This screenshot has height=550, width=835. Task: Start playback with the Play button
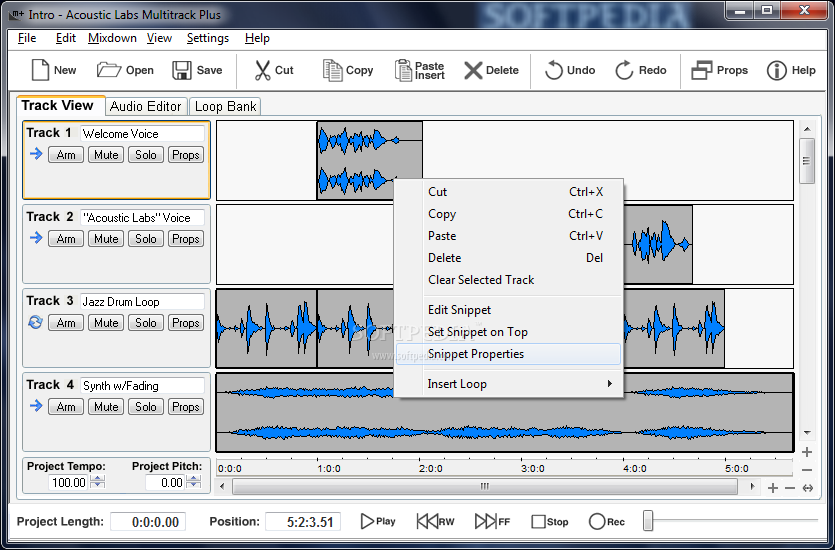point(378,522)
